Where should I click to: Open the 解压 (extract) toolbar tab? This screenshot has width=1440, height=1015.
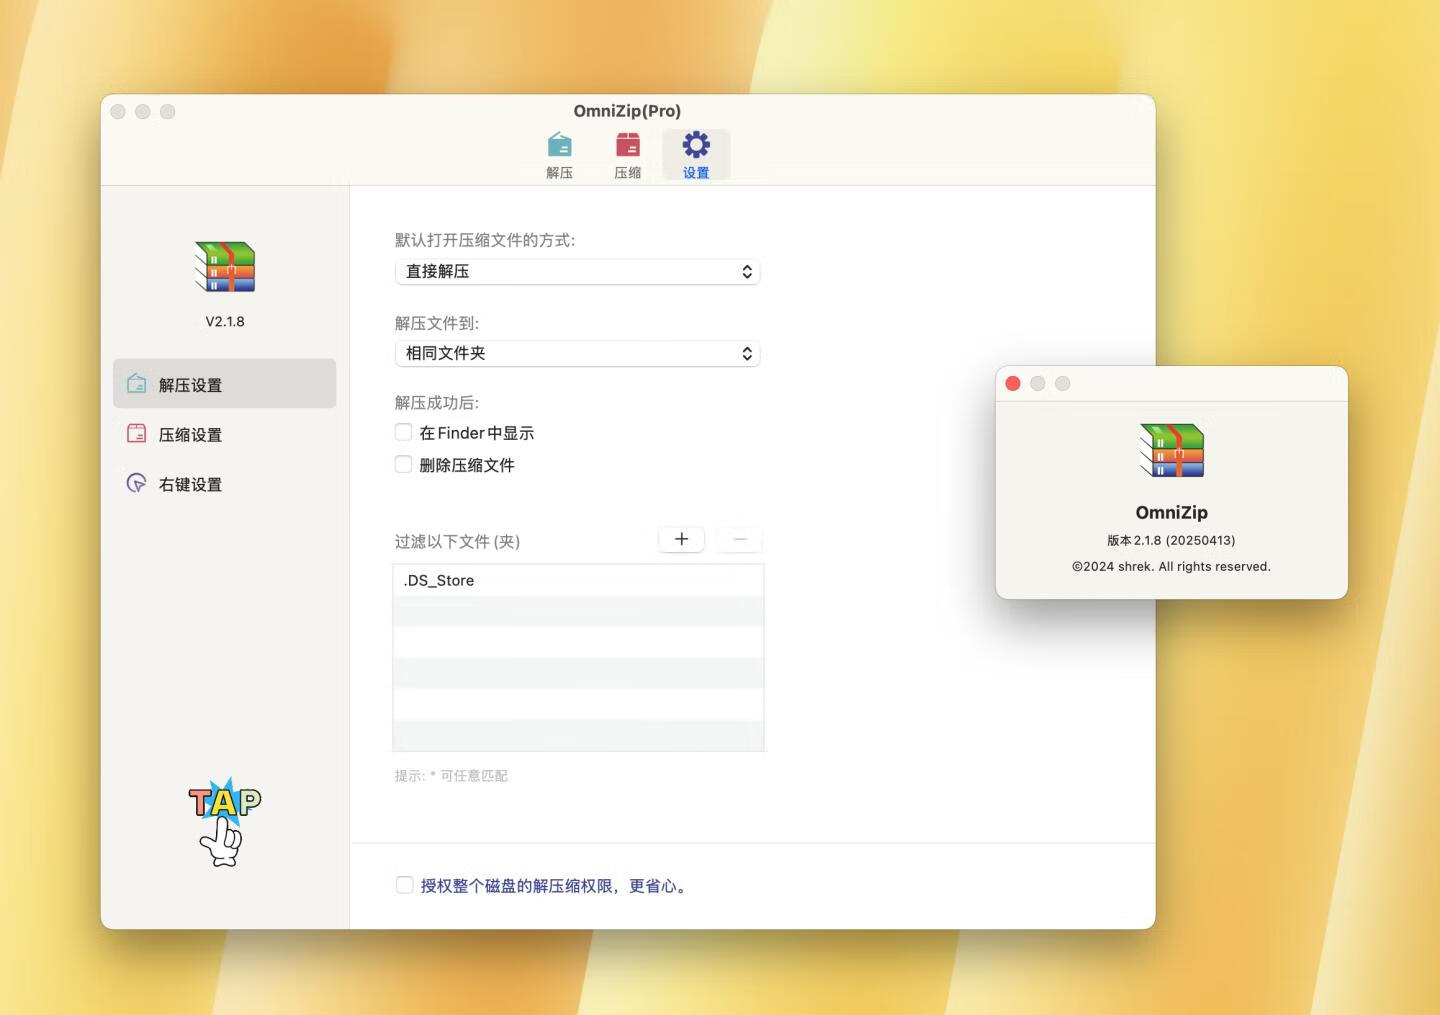tap(559, 155)
